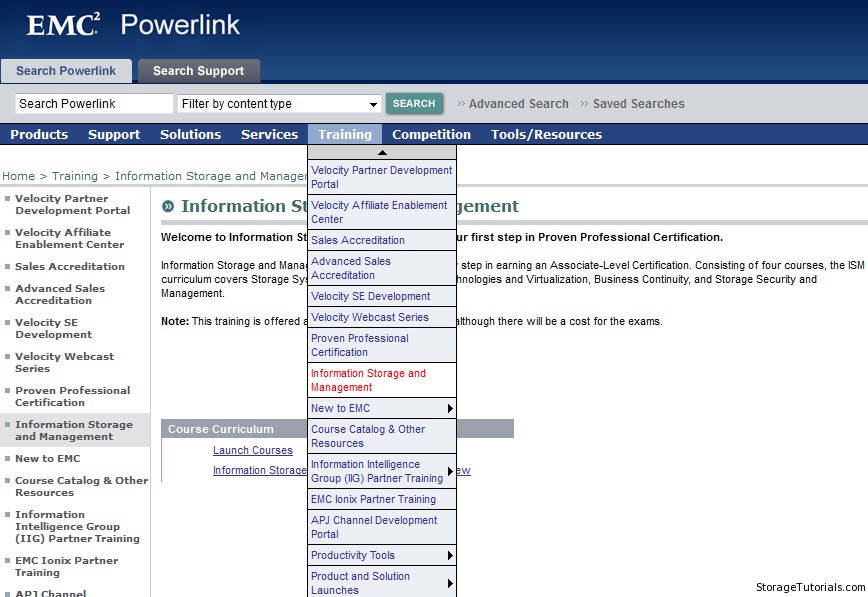The image size is (868, 597).
Task: Choose EMC Ionix Partner Training menu entry
Action: point(373,499)
